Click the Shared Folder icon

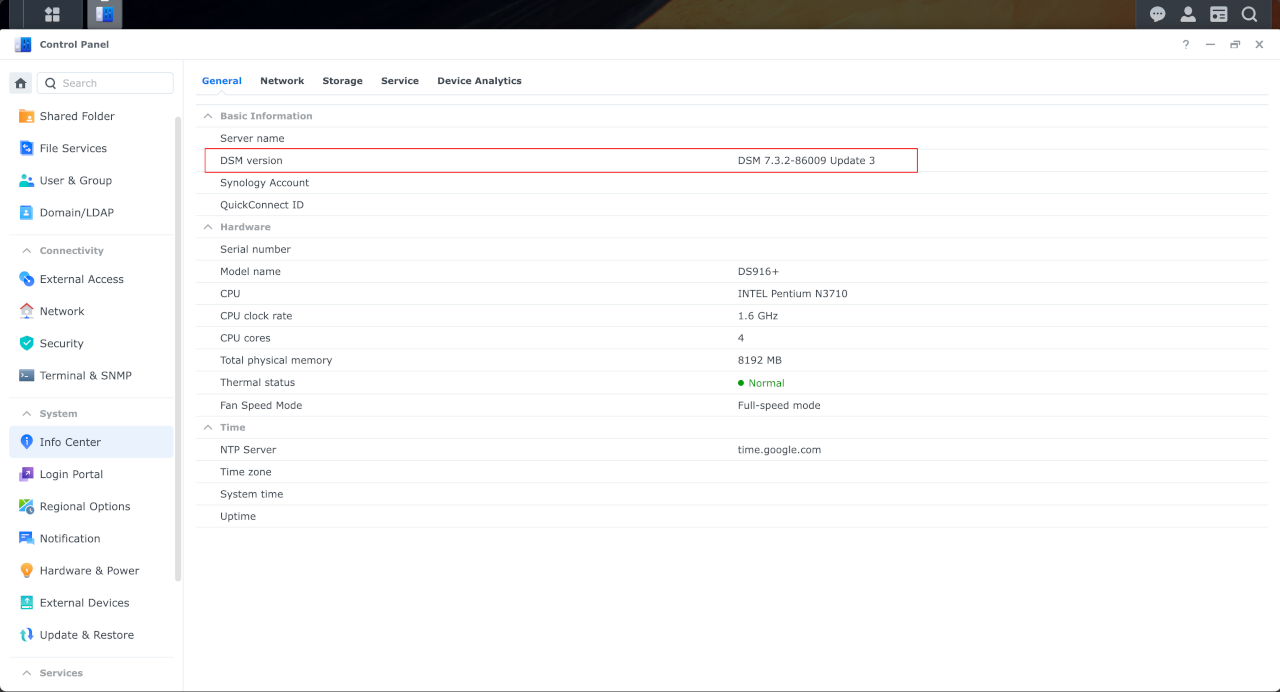[27, 116]
